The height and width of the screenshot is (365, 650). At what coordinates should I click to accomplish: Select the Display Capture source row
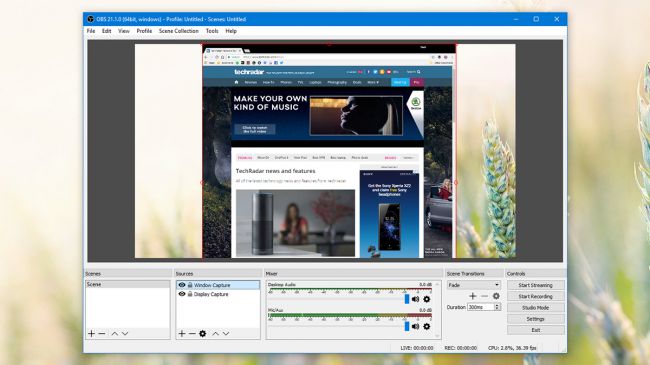(x=218, y=294)
